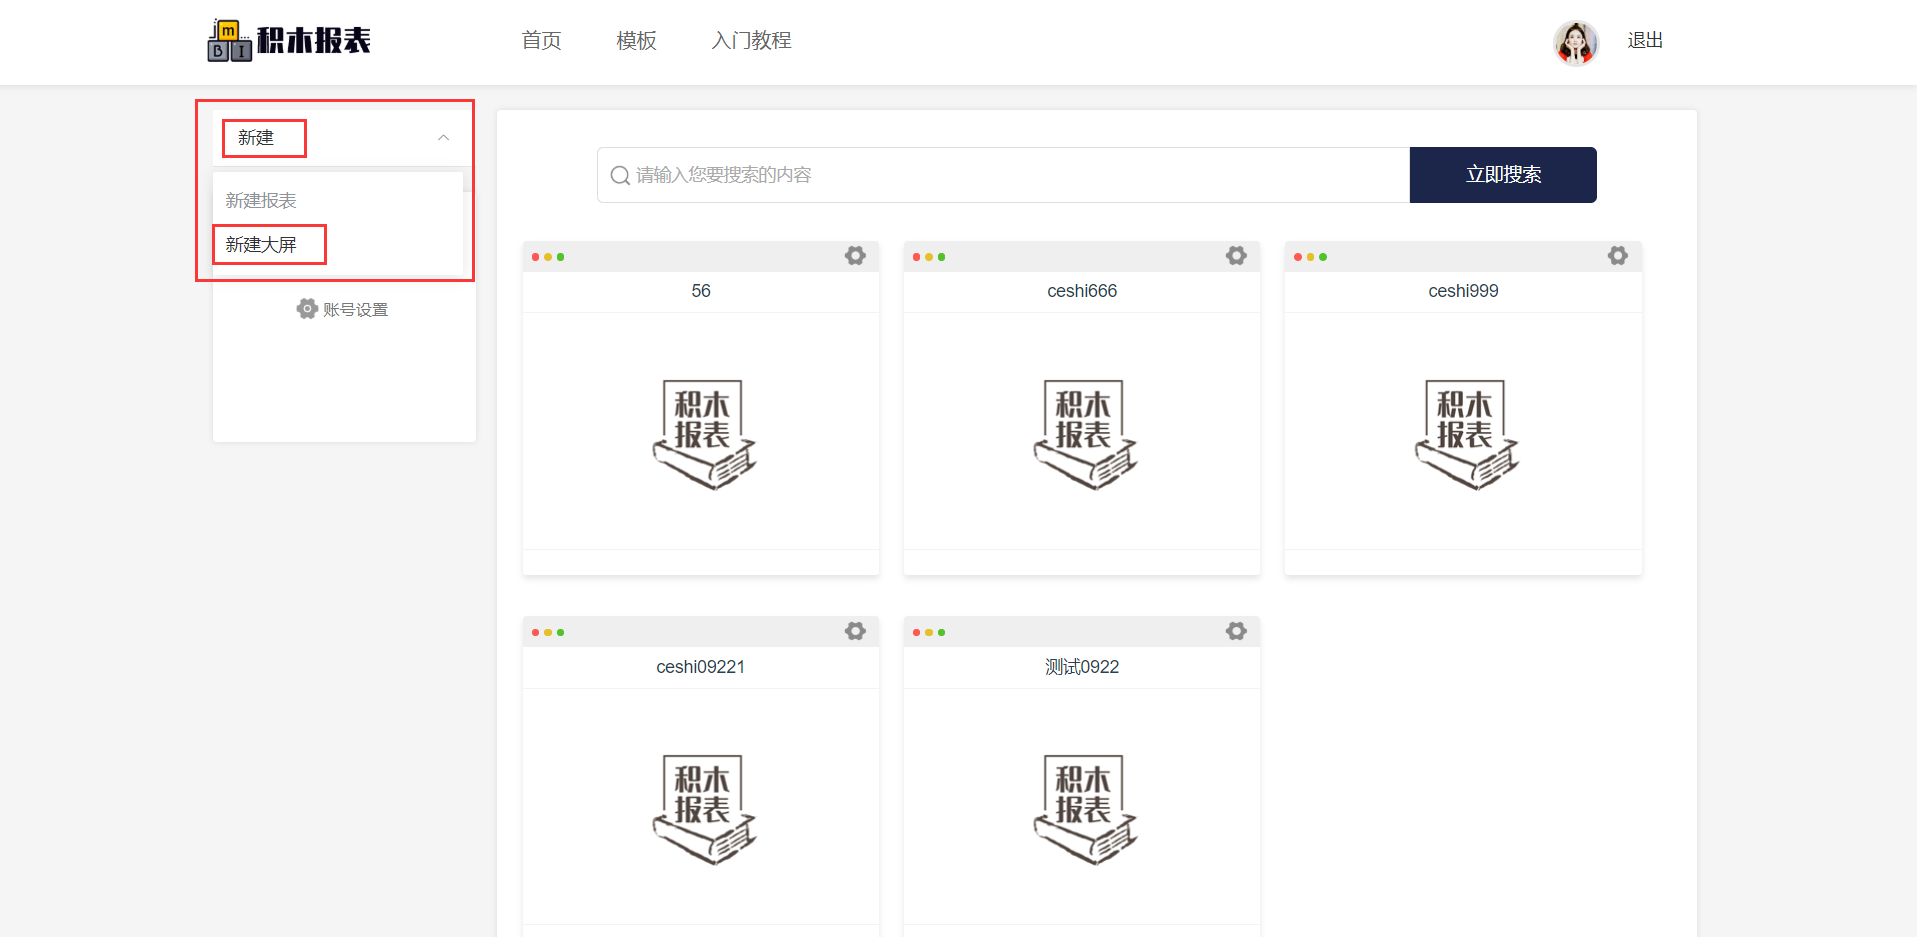The height and width of the screenshot is (937, 1917).
Task: Select 新建报表 in the menu
Action: [x=261, y=201]
